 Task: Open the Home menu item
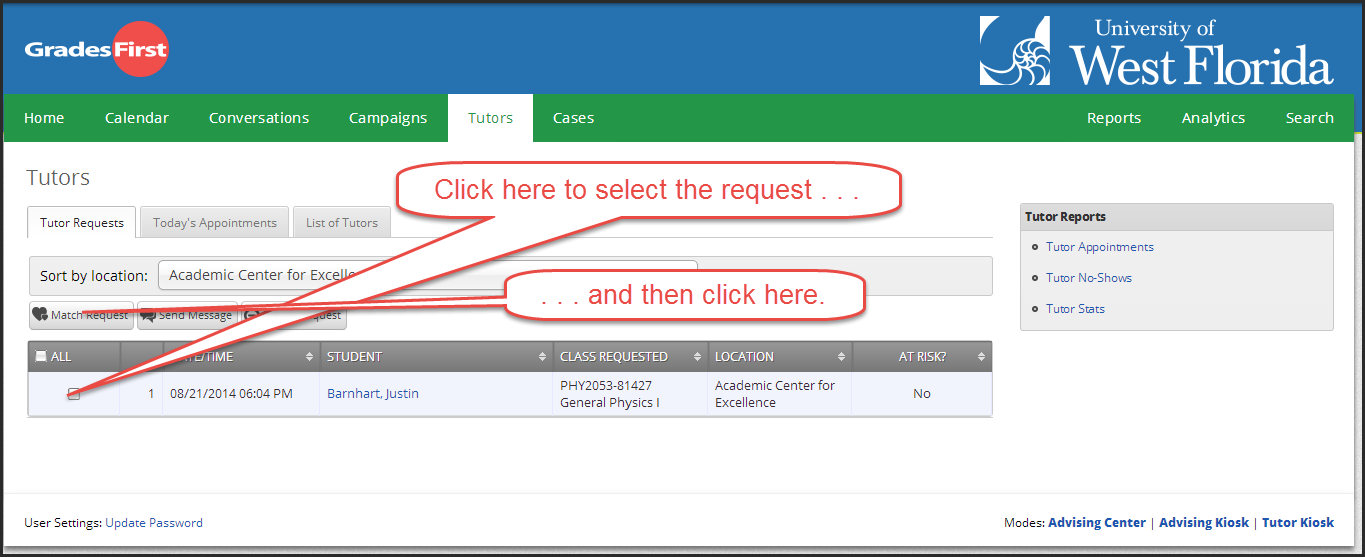pyautogui.click(x=44, y=118)
